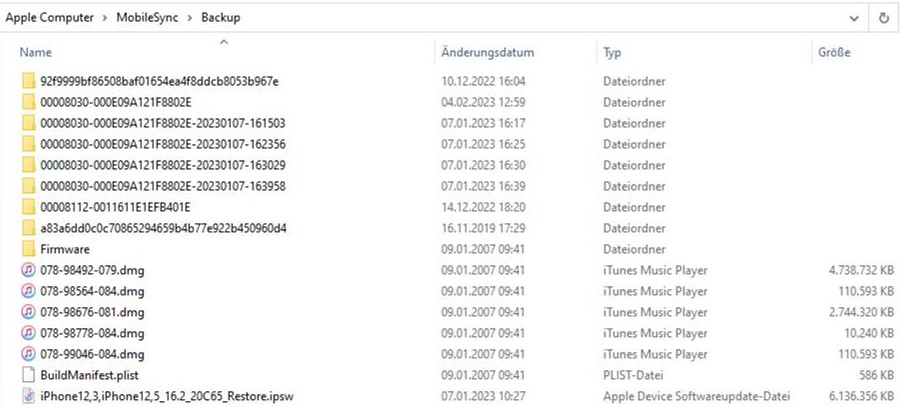900x407 pixels.
Task: Select folder name a83a6dd0c0c70865294659b4b77e922b450960d4
Action: click(164, 228)
